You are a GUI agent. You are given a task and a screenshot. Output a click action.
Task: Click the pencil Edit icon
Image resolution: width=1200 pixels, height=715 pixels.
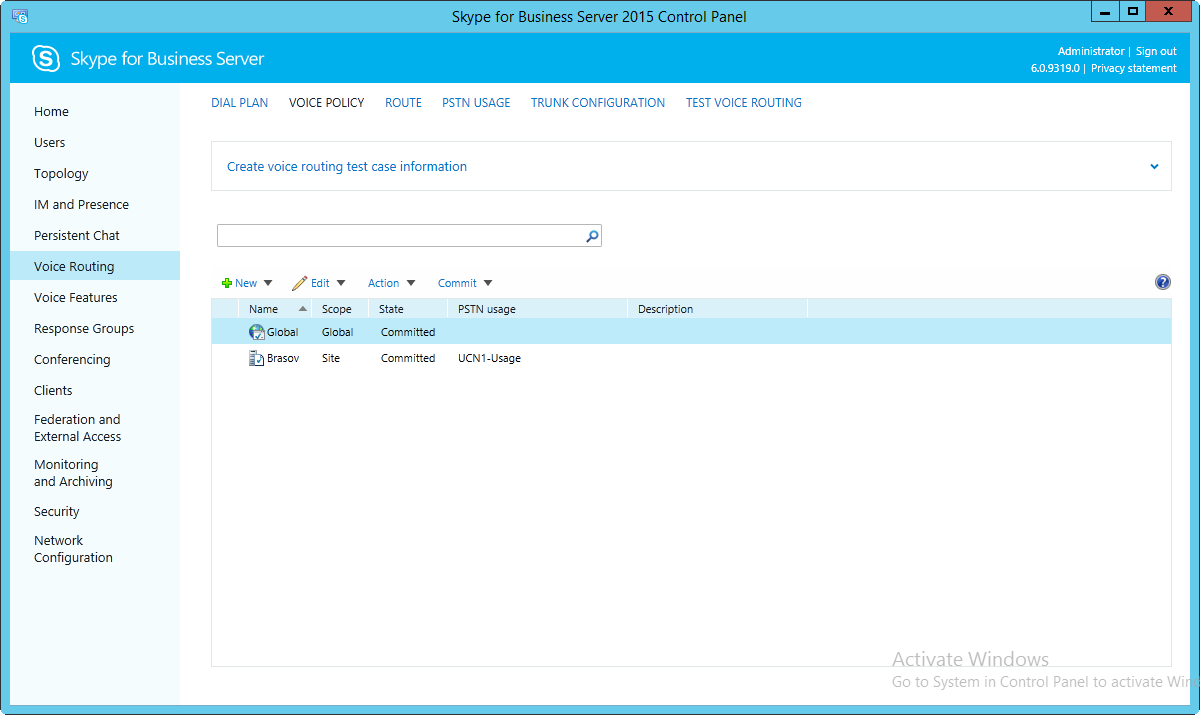299,283
